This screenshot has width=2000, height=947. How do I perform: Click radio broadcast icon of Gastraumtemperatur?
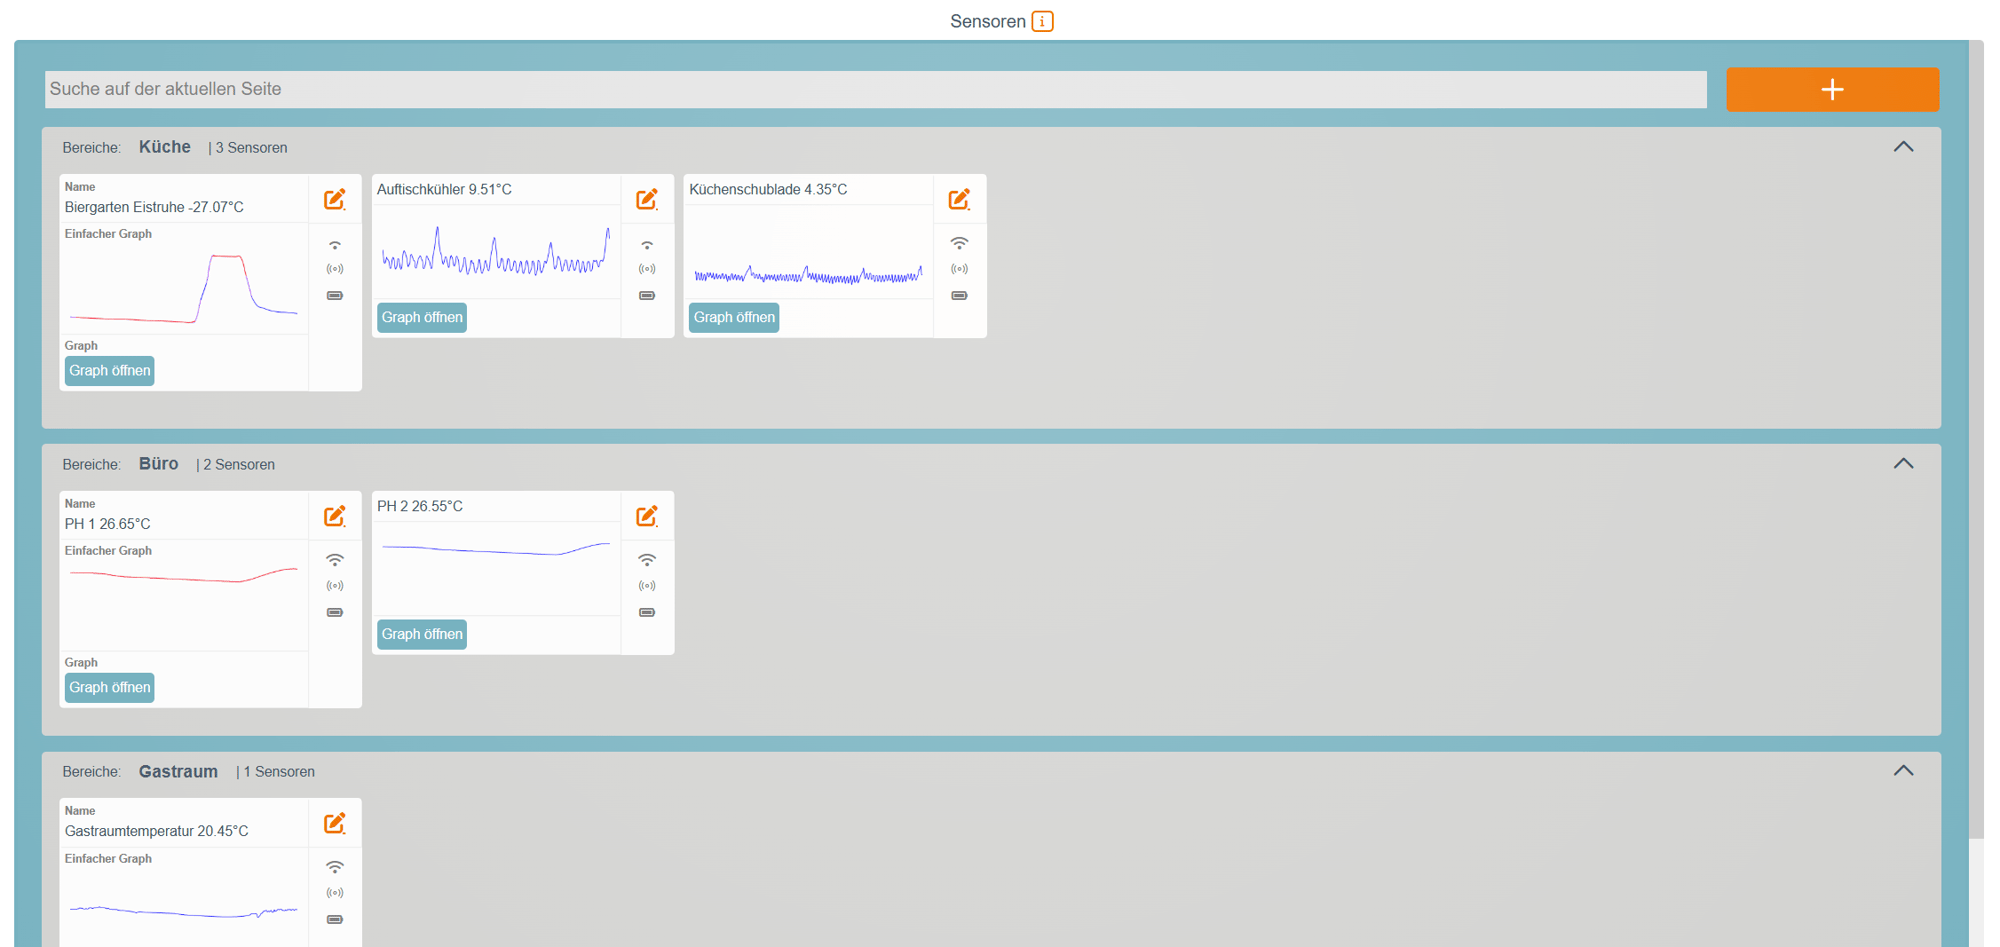click(335, 893)
